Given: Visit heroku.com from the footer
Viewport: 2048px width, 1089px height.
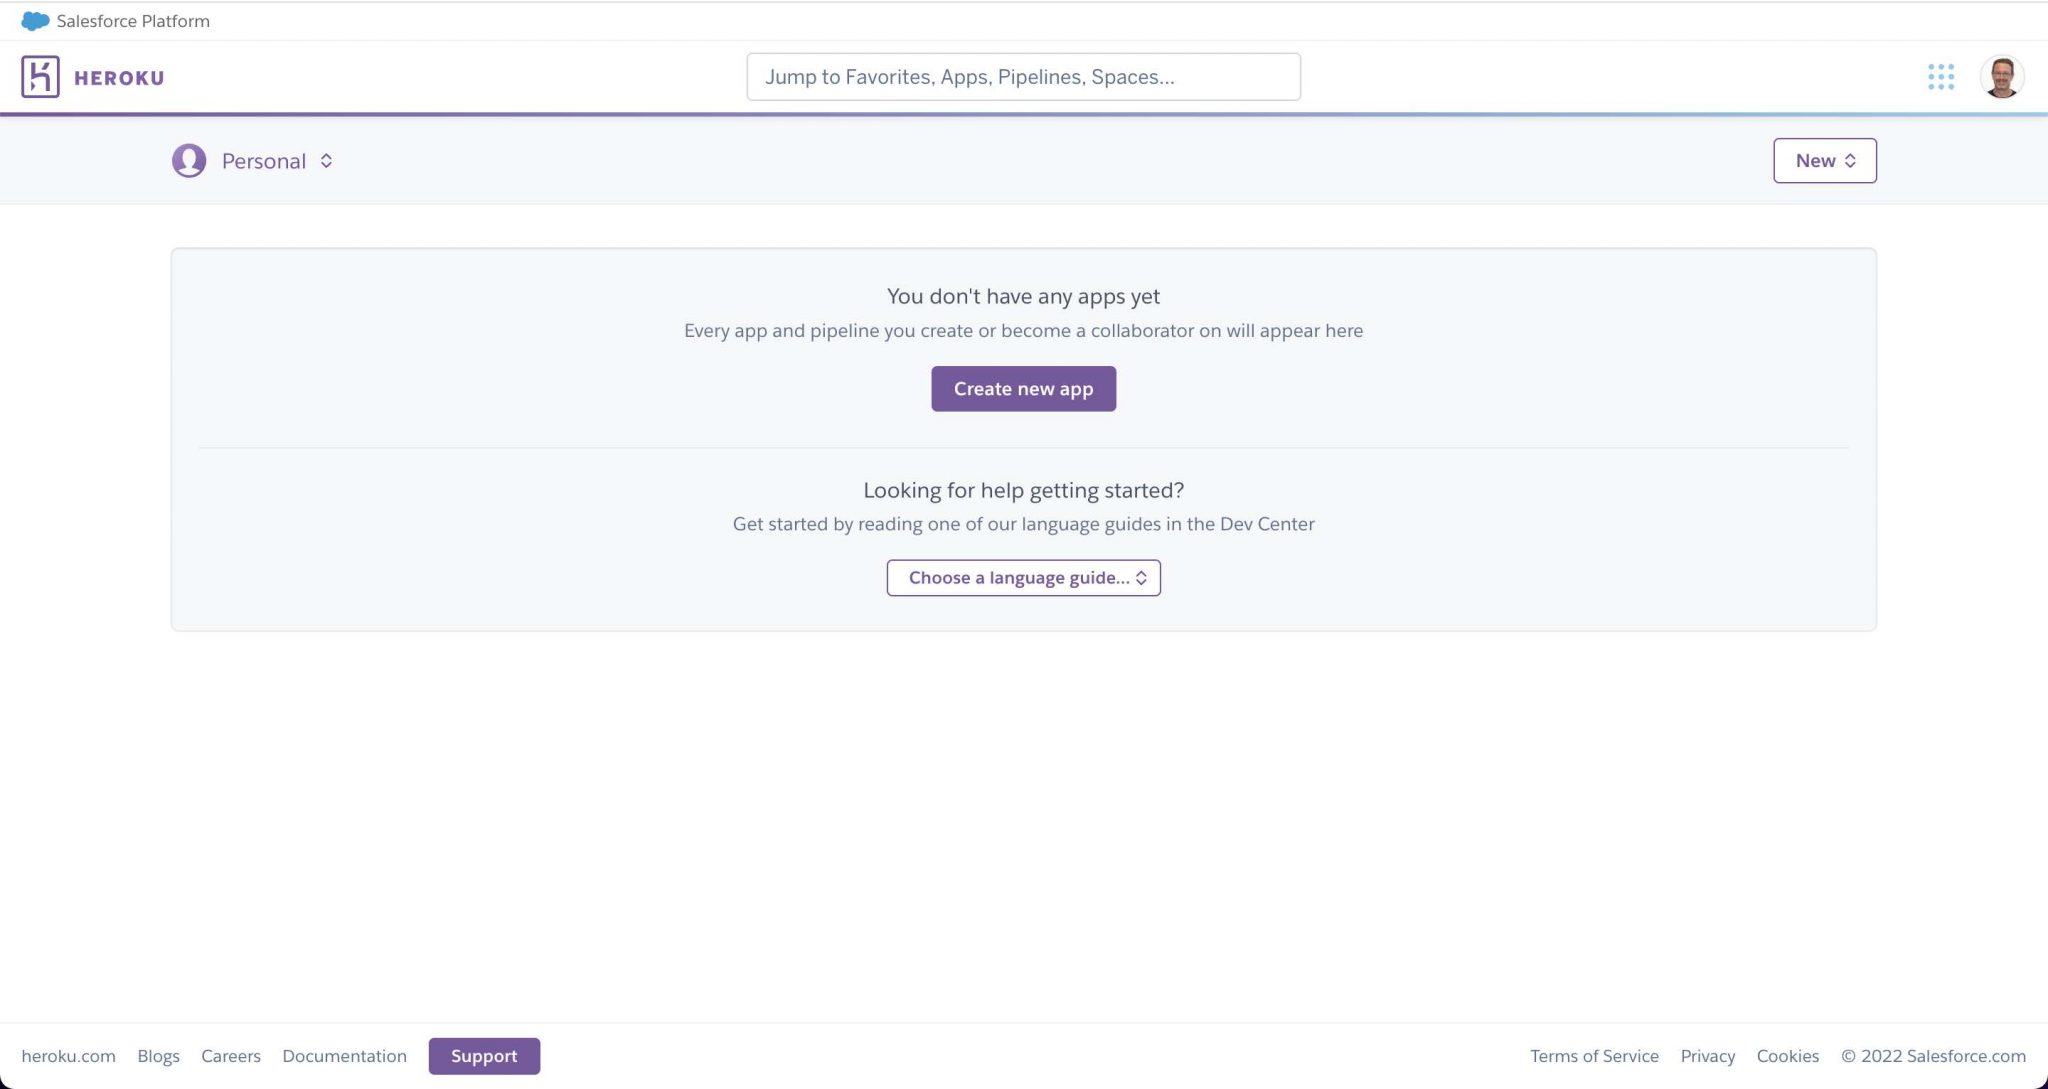Looking at the screenshot, I should [x=69, y=1055].
